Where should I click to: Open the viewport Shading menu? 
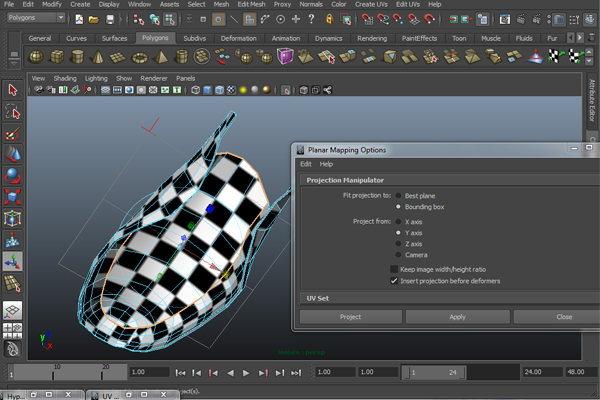65,78
